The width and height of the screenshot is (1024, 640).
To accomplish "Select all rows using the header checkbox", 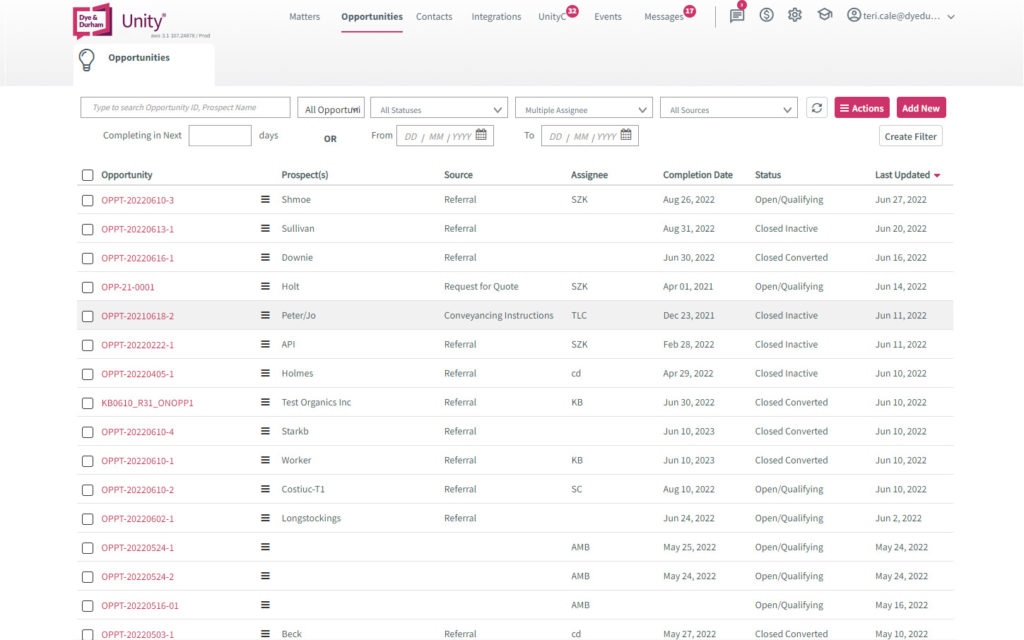I will (x=87, y=174).
